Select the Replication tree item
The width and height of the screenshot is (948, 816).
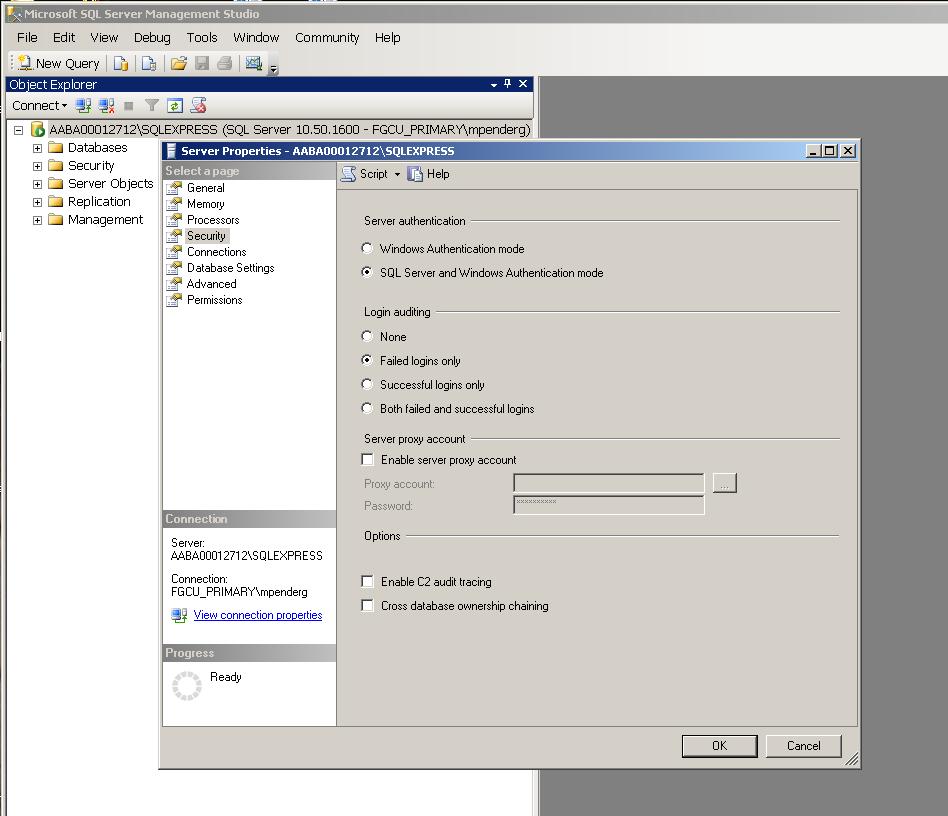click(99, 202)
